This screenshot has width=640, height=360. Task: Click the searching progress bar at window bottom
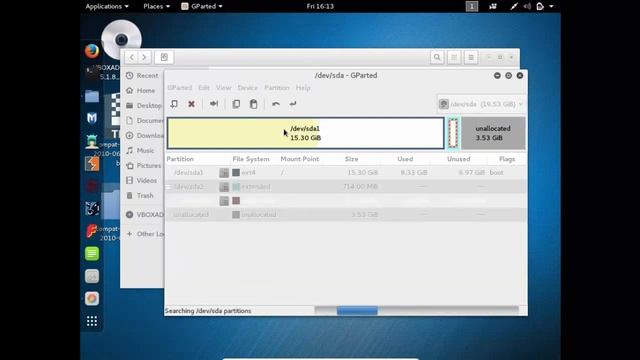click(x=416, y=311)
